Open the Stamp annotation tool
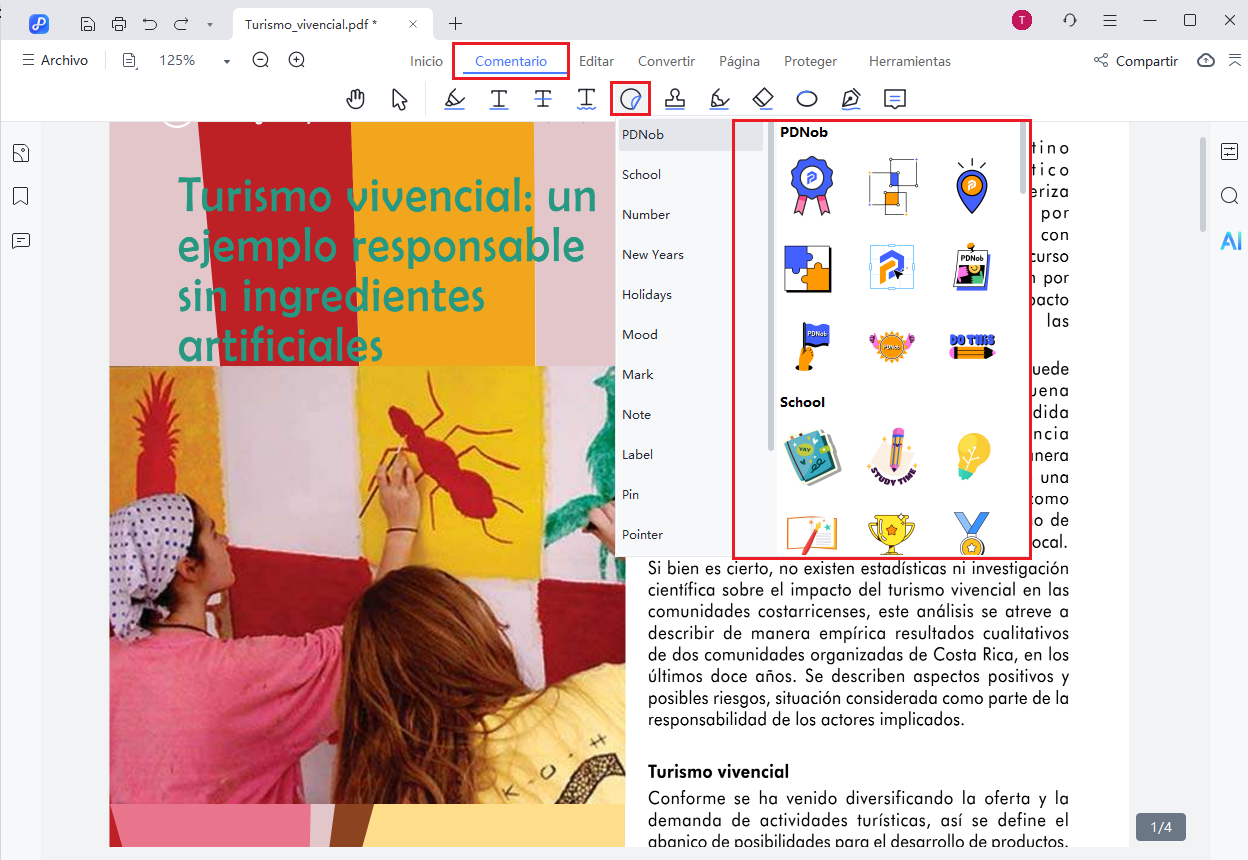The image size is (1248, 860). tap(675, 98)
